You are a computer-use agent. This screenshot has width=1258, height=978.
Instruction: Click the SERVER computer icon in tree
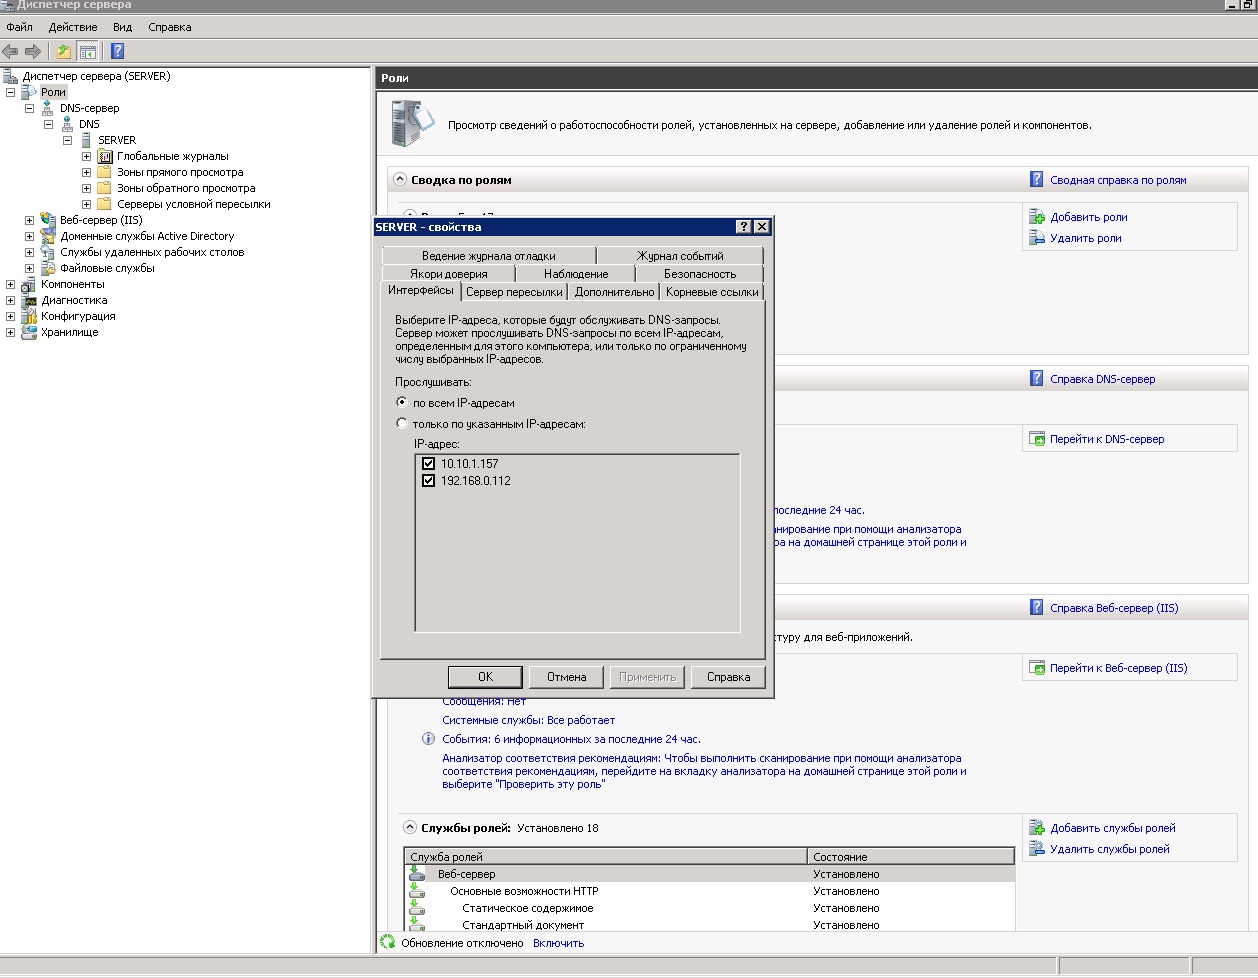86,140
